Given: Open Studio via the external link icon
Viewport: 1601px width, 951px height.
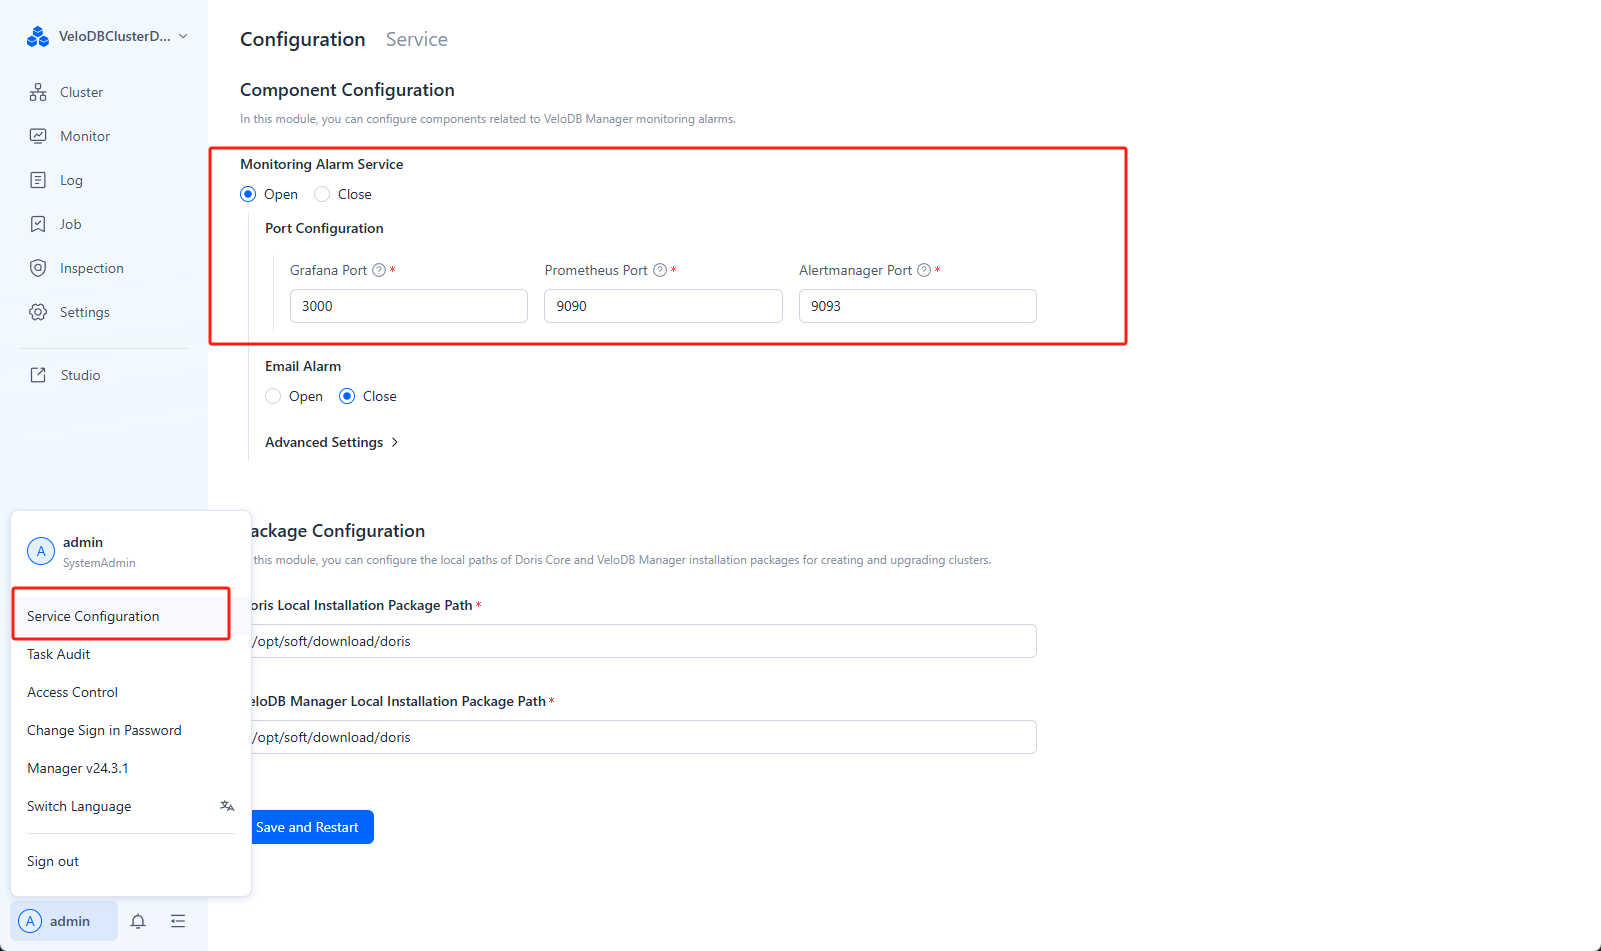Looking at the screenshot, I should coord(38,374).
